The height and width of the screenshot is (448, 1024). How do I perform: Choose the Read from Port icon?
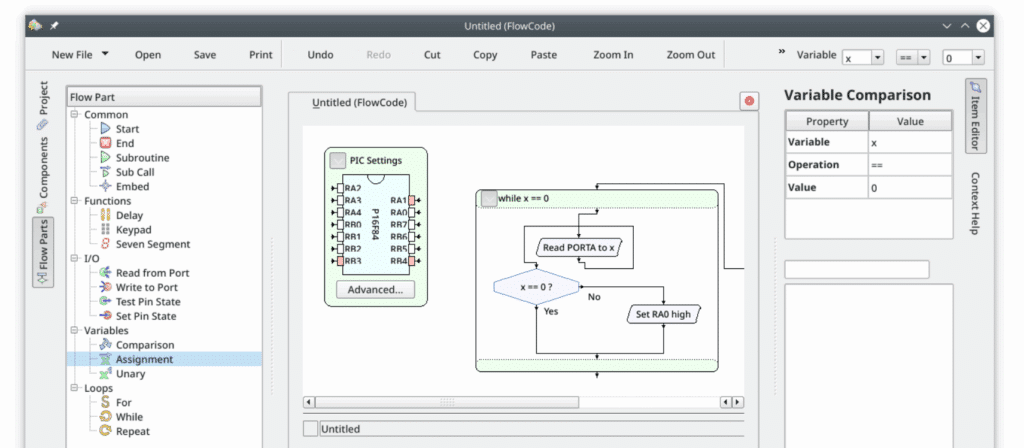tap(105, 273)
